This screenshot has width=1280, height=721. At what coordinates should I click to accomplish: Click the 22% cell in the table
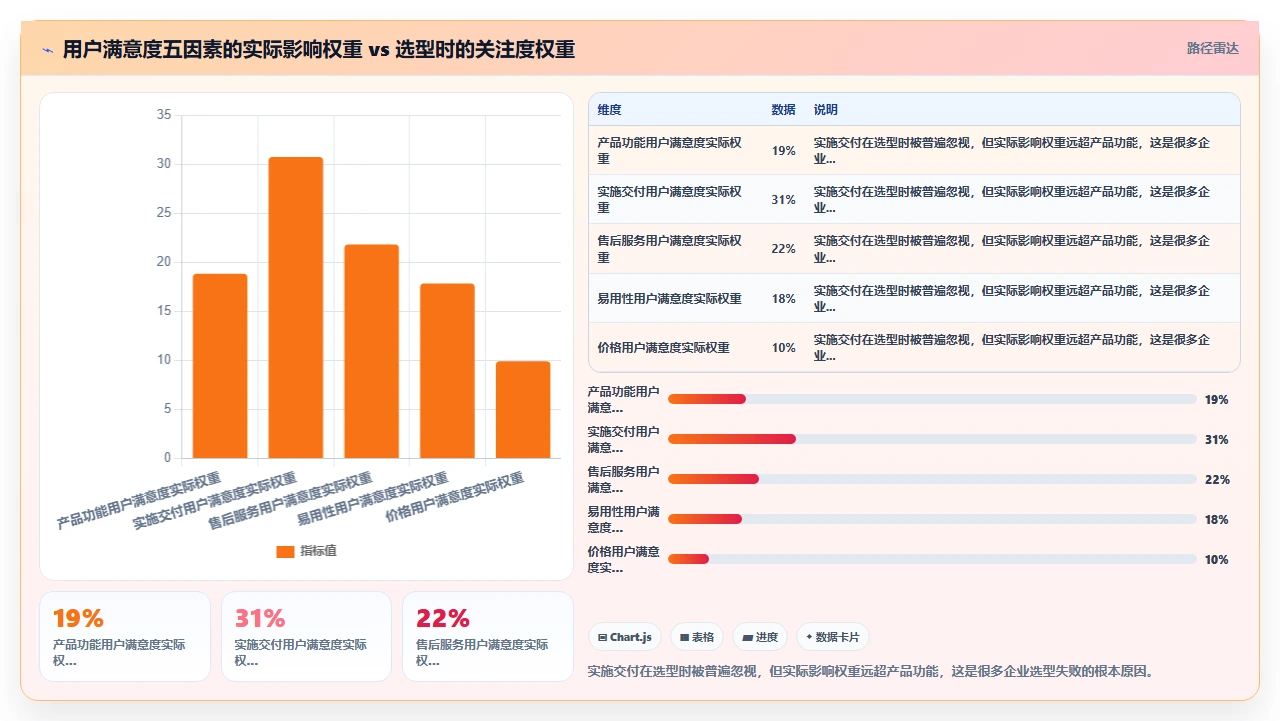coord(783,249)
